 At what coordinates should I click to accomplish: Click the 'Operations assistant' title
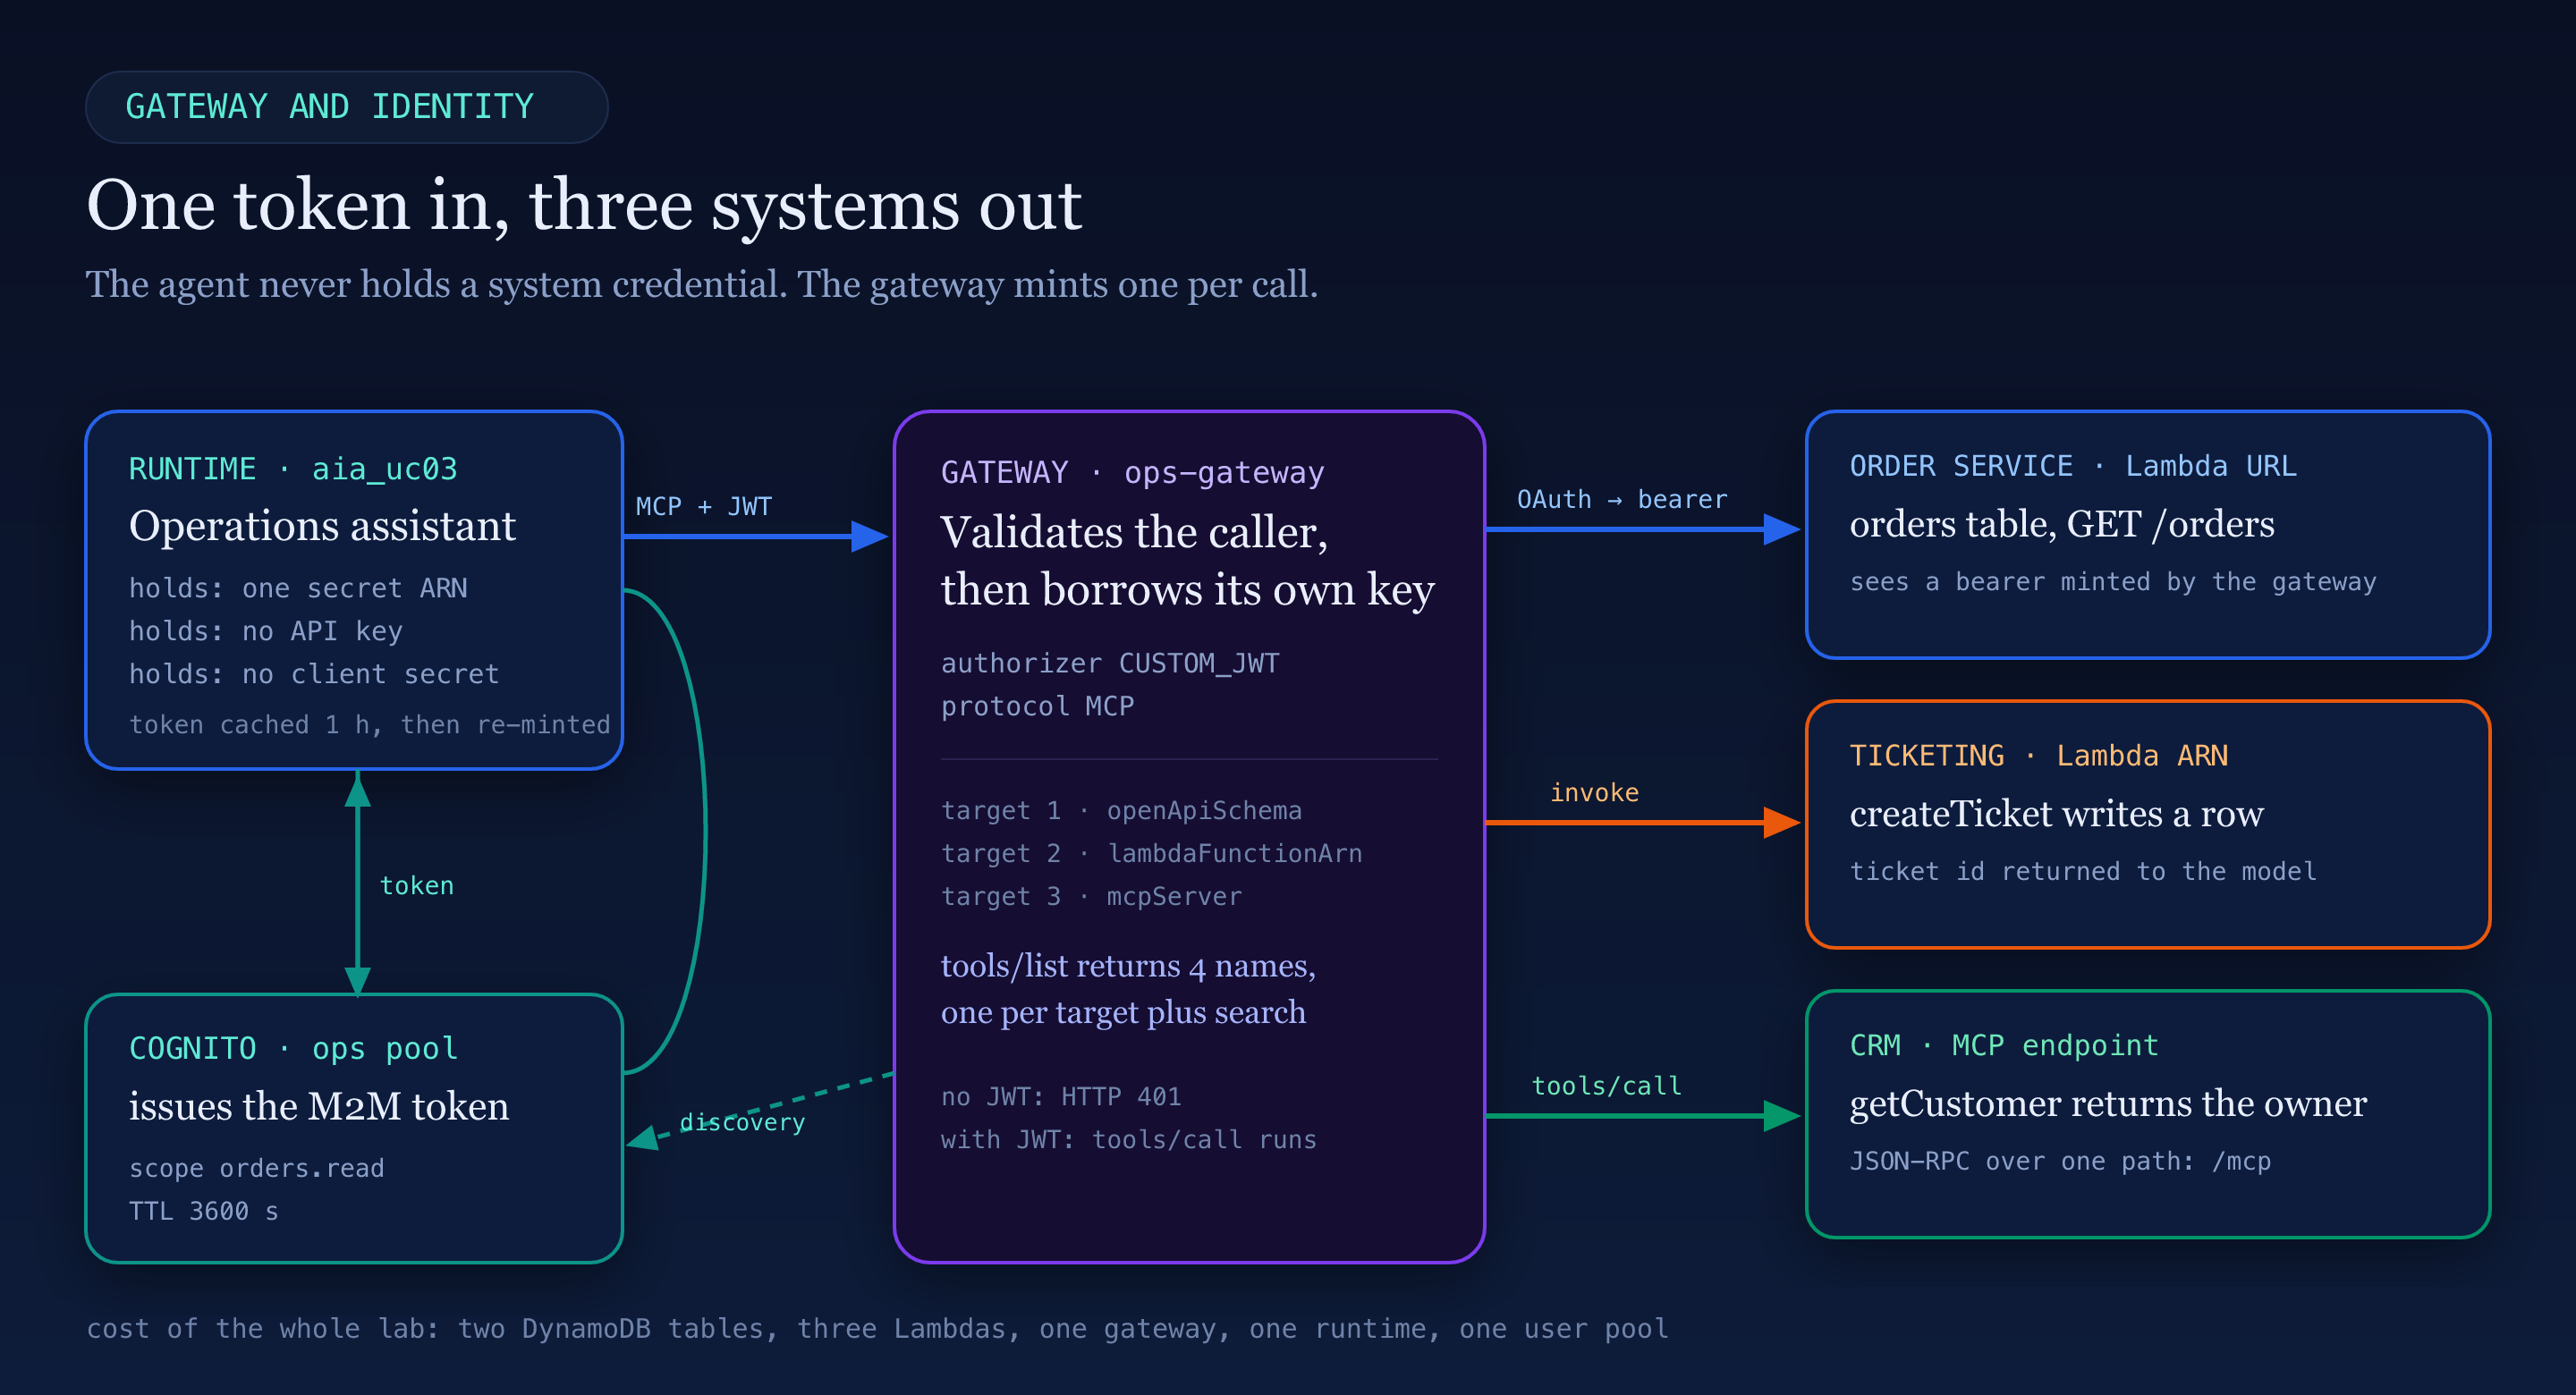tap(322, 526)
